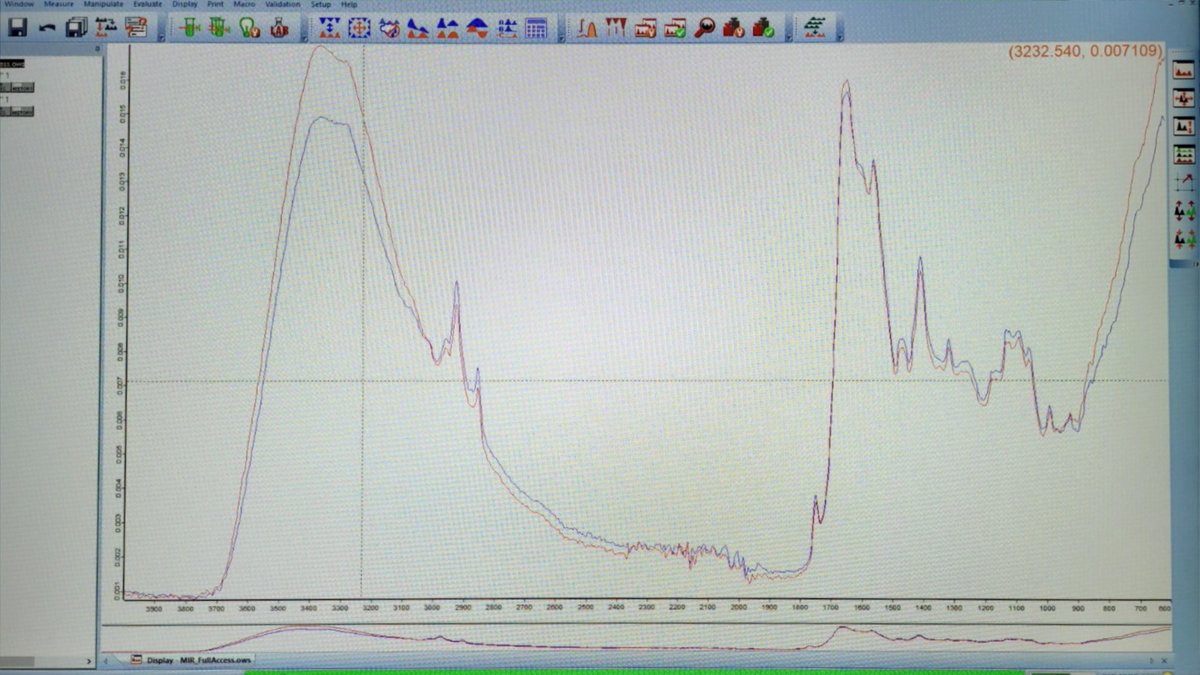This screenshot has width=1200, height=675.
Task: Click the red flask quant setup icon
Action: pos(735,28)
